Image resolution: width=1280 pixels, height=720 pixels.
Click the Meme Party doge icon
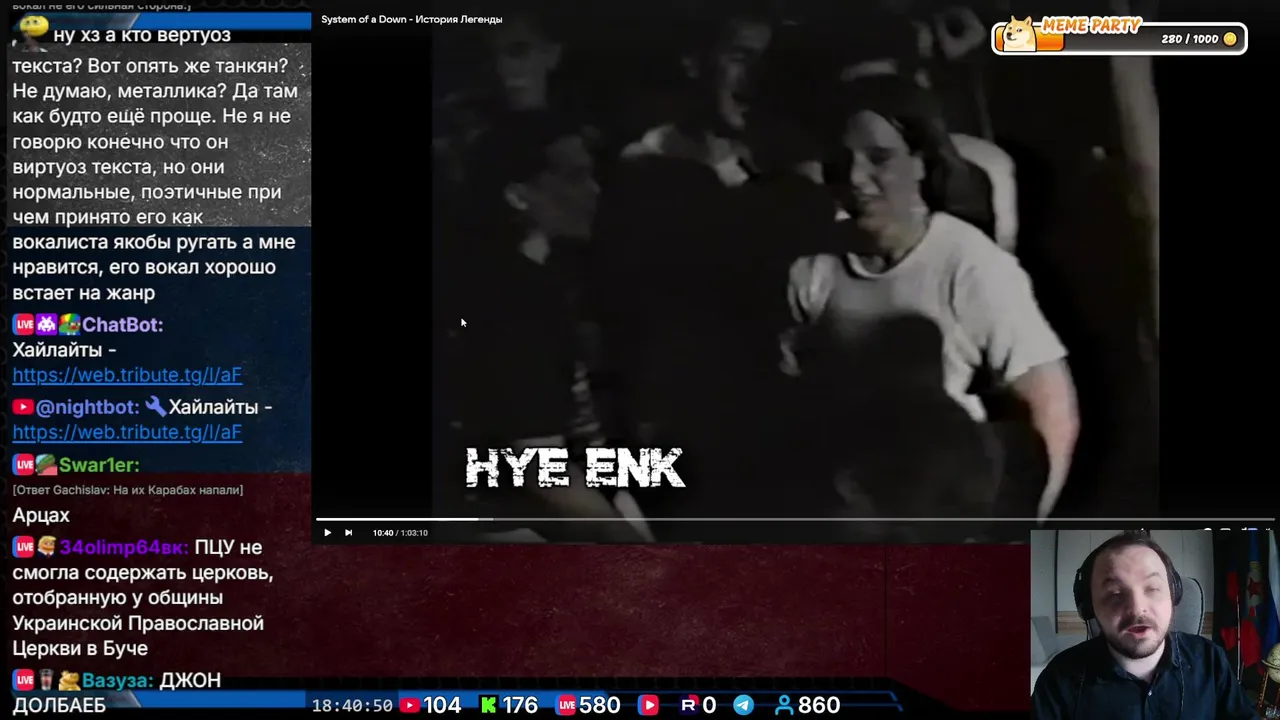pyautogui.click(x=1019, y=34)
